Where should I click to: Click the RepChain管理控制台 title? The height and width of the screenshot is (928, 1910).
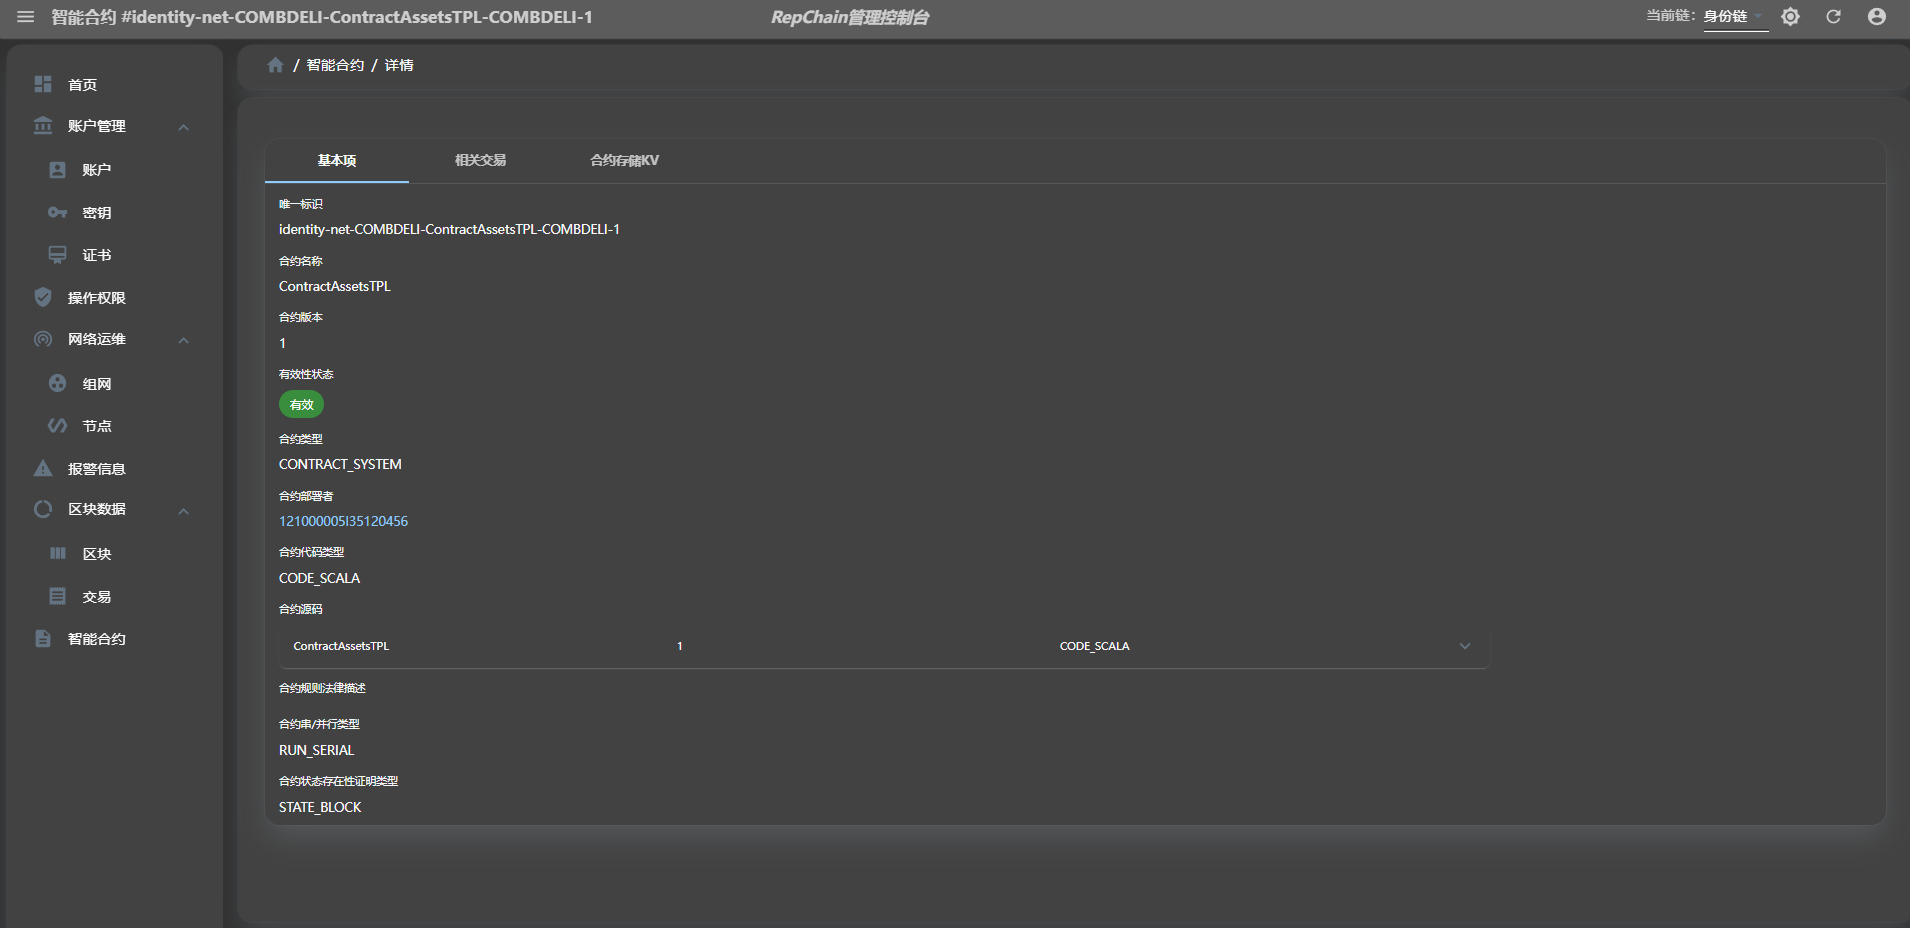coord(850,17)
